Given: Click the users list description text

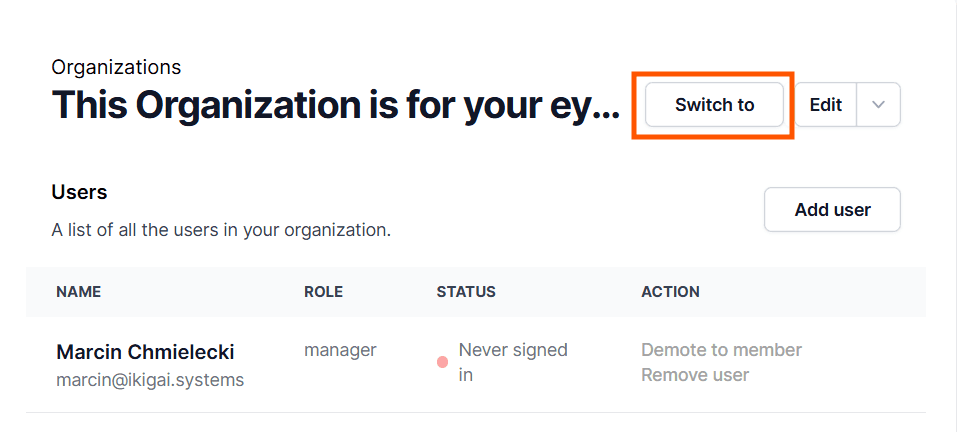Looking at the screenshot, I should [x=220, y=231].
